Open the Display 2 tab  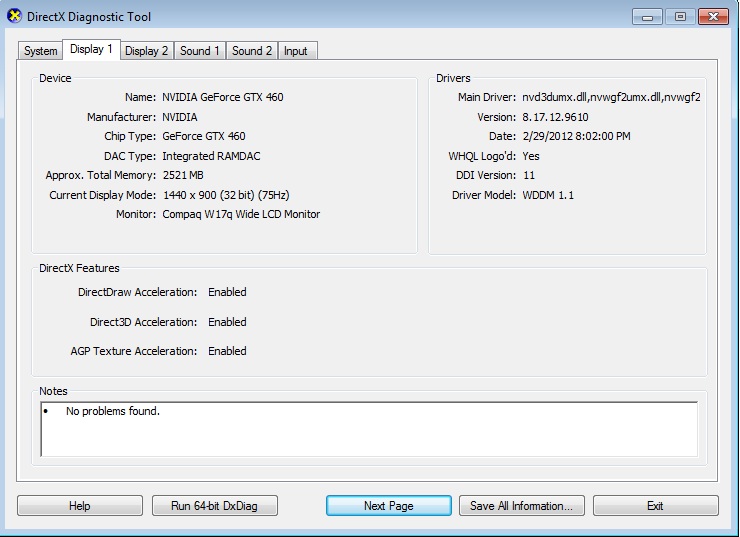(x=147, y=51)
